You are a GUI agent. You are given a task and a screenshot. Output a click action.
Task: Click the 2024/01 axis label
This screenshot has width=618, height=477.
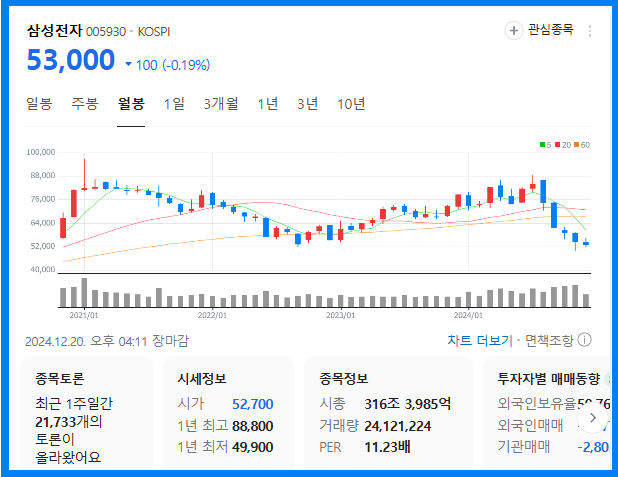click(468, 315)
